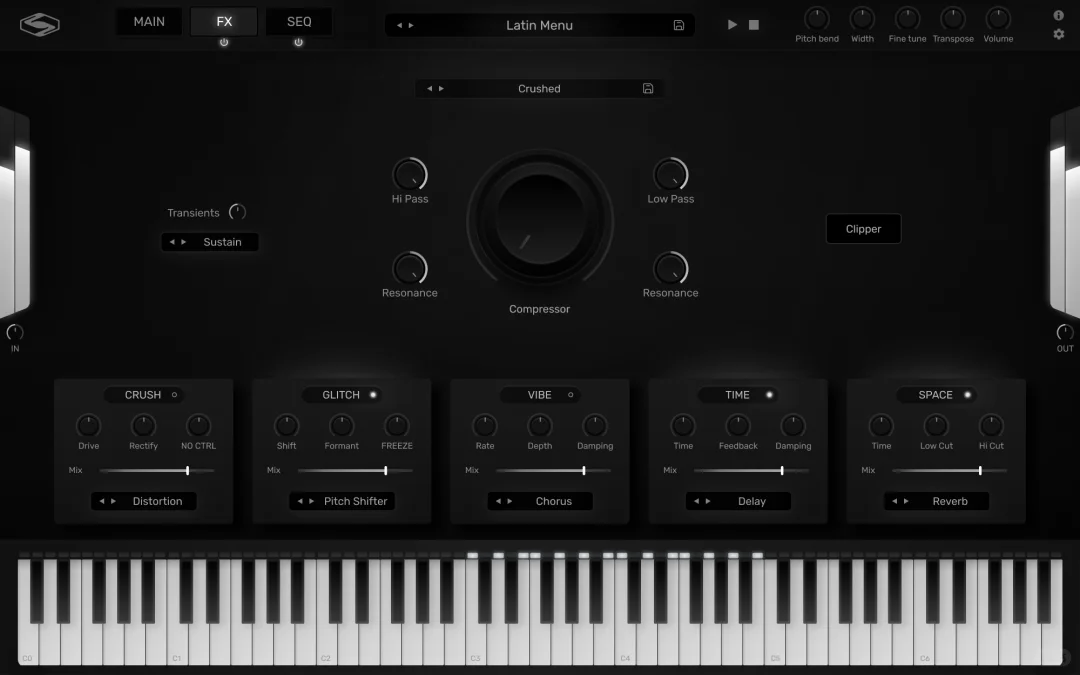Click the VIBE Mix slider
Viewport: 1080px width, 675px height.
(x=554, y=470)
